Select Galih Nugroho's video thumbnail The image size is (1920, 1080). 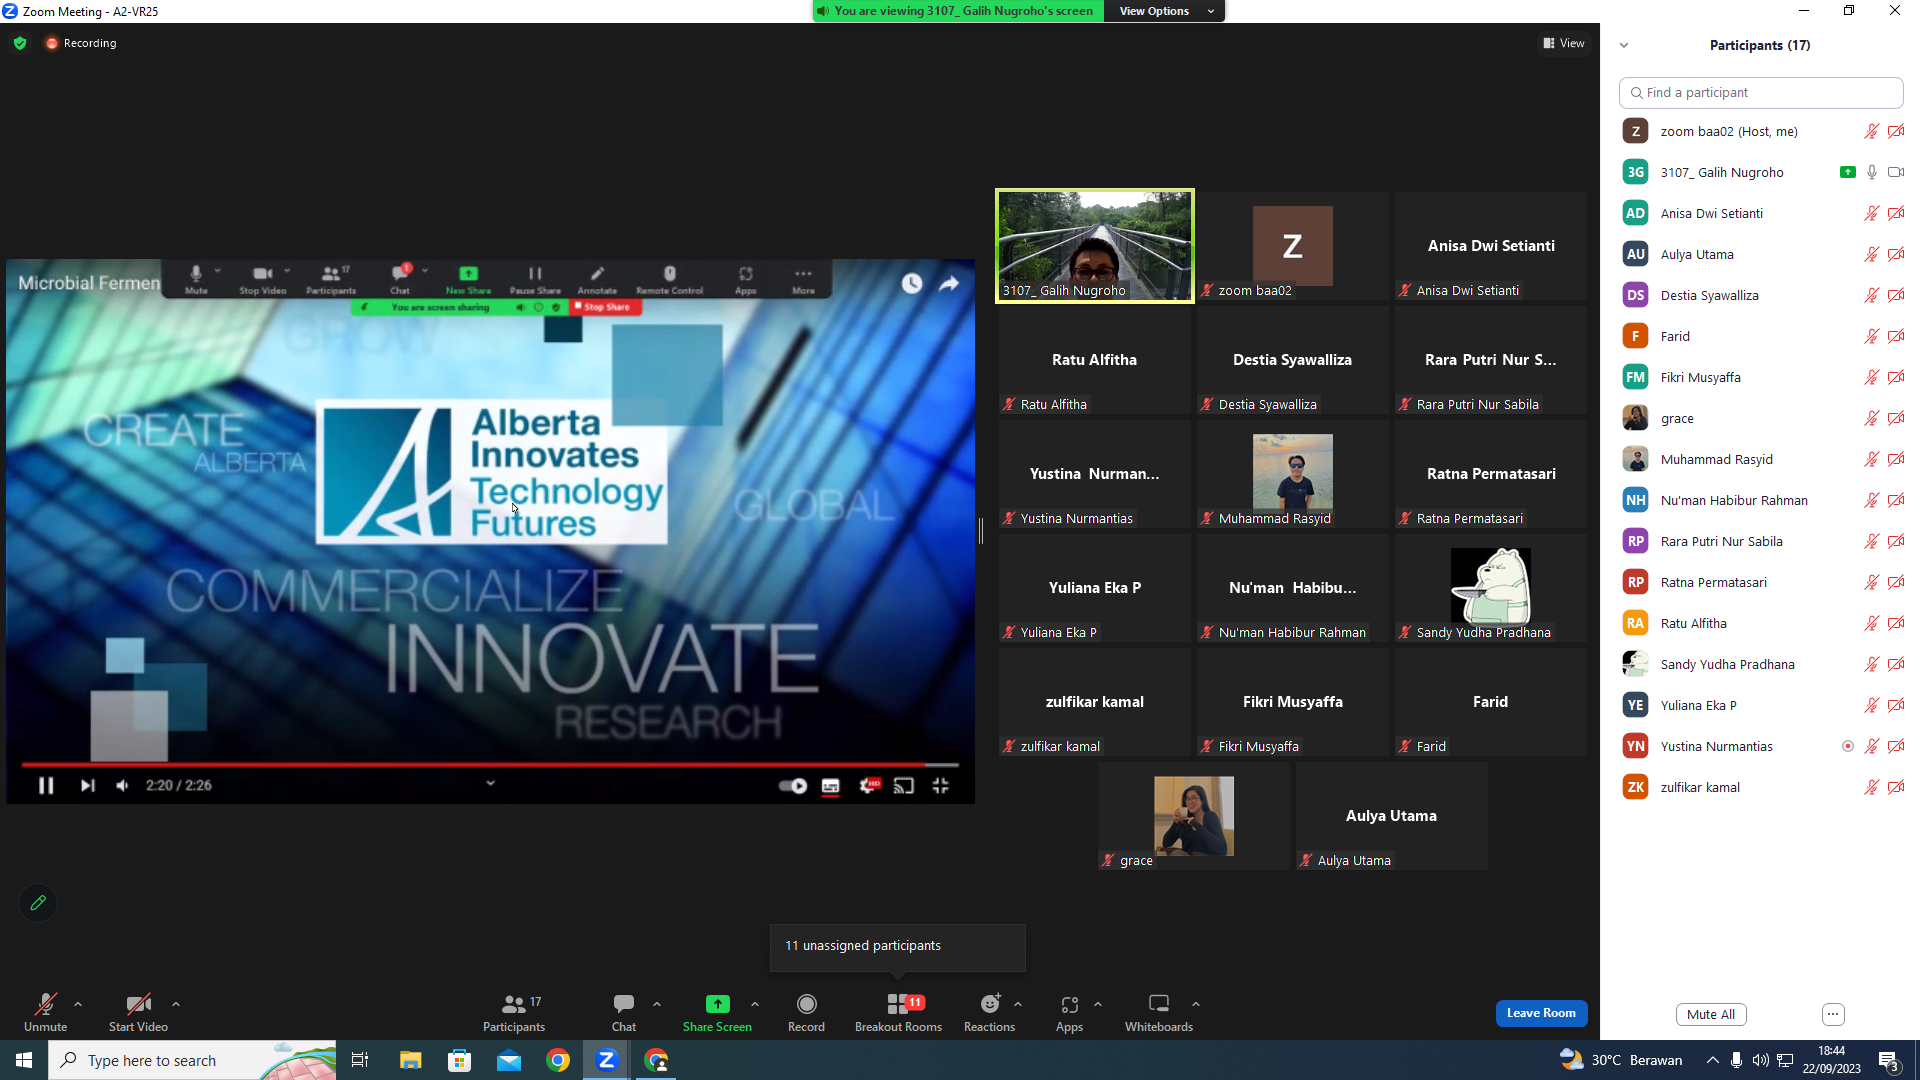tap(1094, 246)
